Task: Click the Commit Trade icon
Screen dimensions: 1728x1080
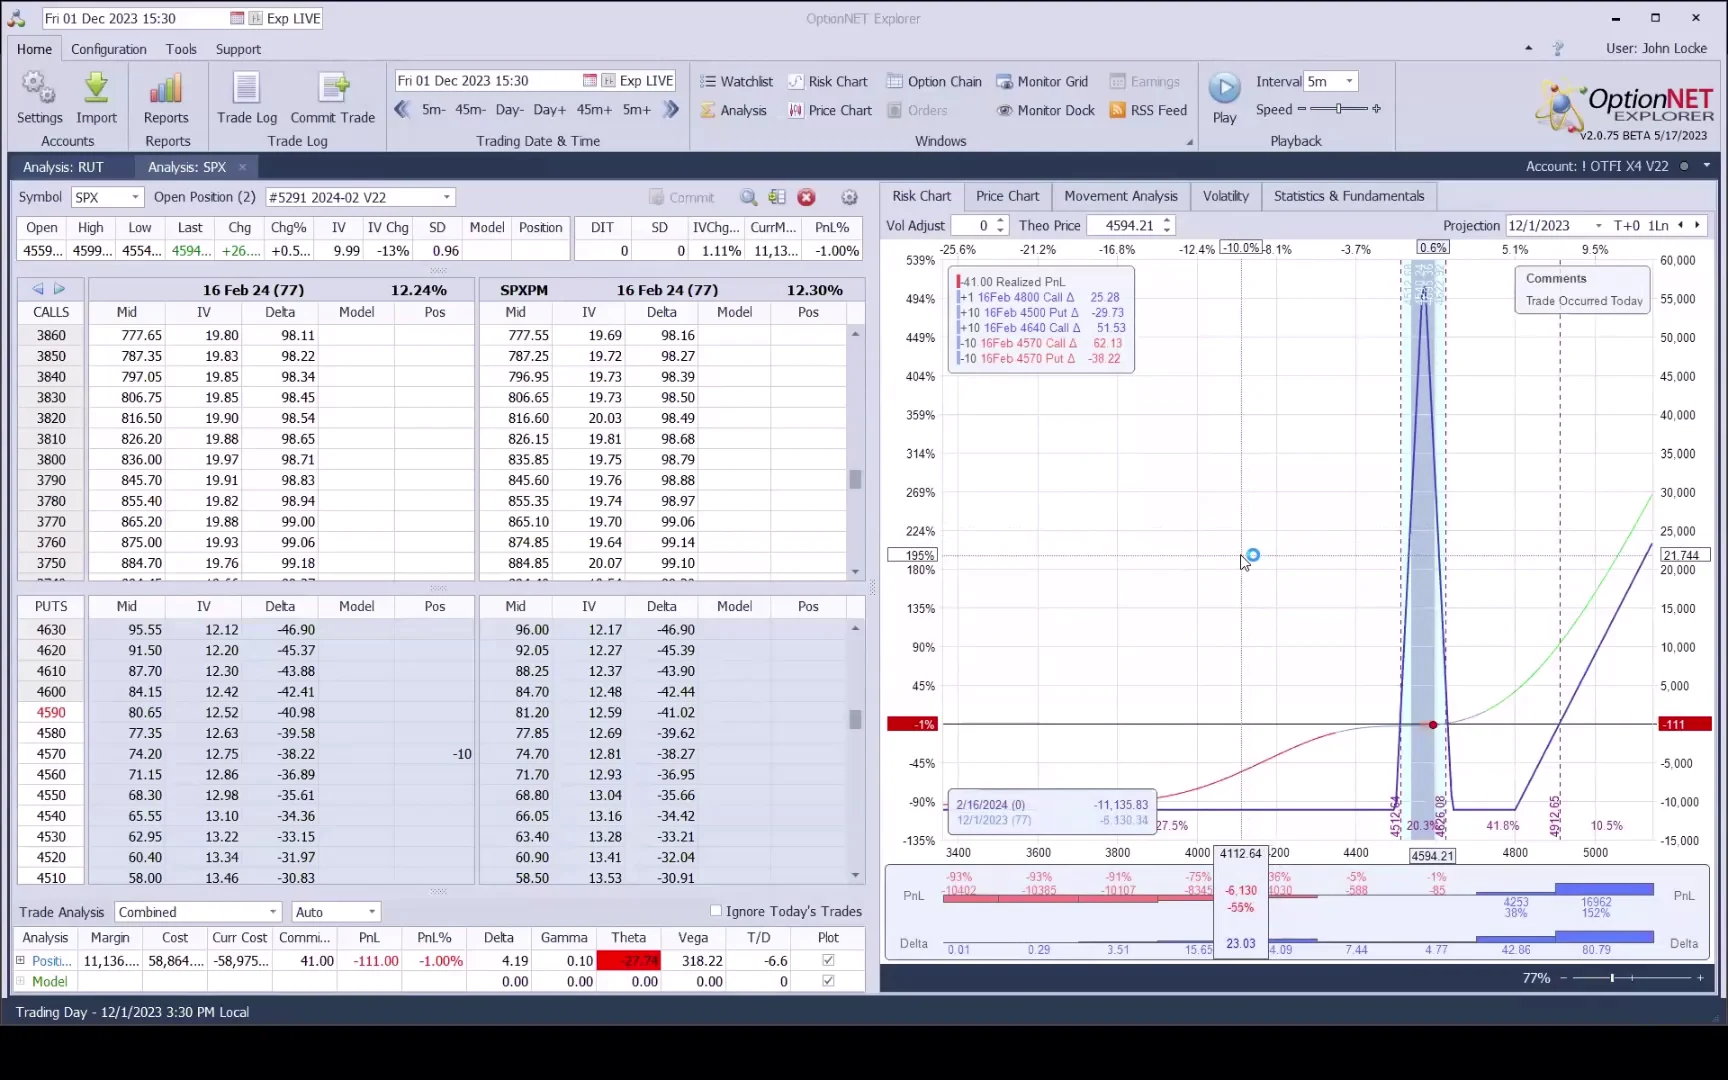Action: pos(333,98)
